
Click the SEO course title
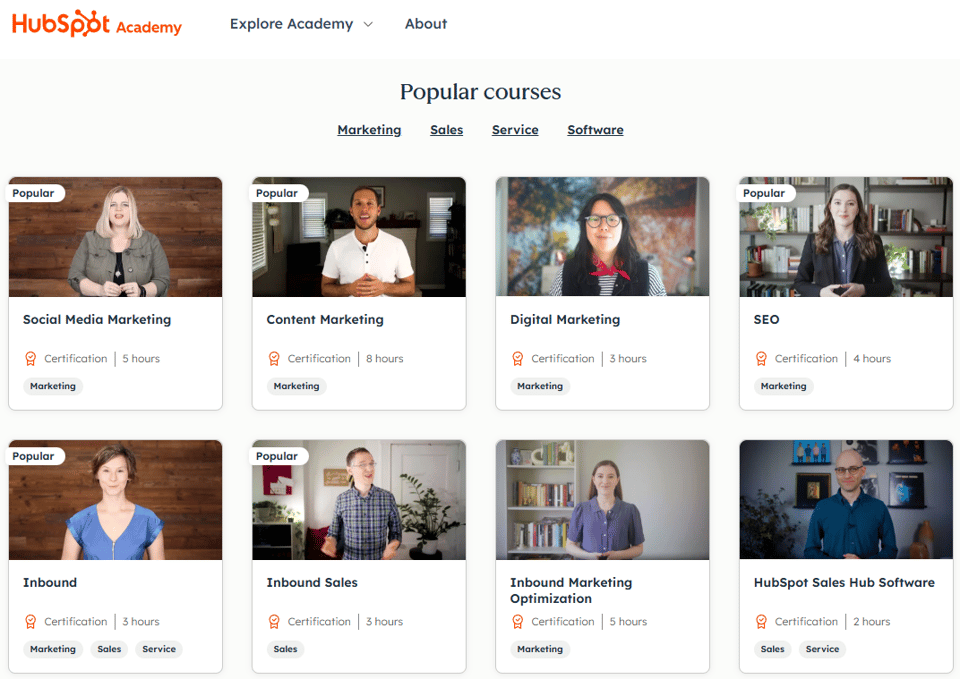(x=767, y=320)
